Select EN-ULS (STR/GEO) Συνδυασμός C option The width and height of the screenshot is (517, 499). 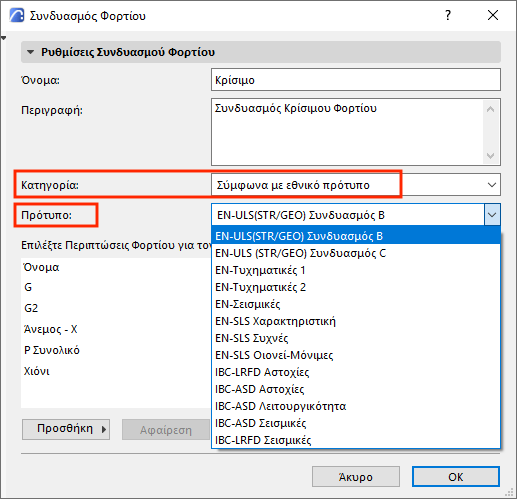pyautogui.click(x=356, y=253)
